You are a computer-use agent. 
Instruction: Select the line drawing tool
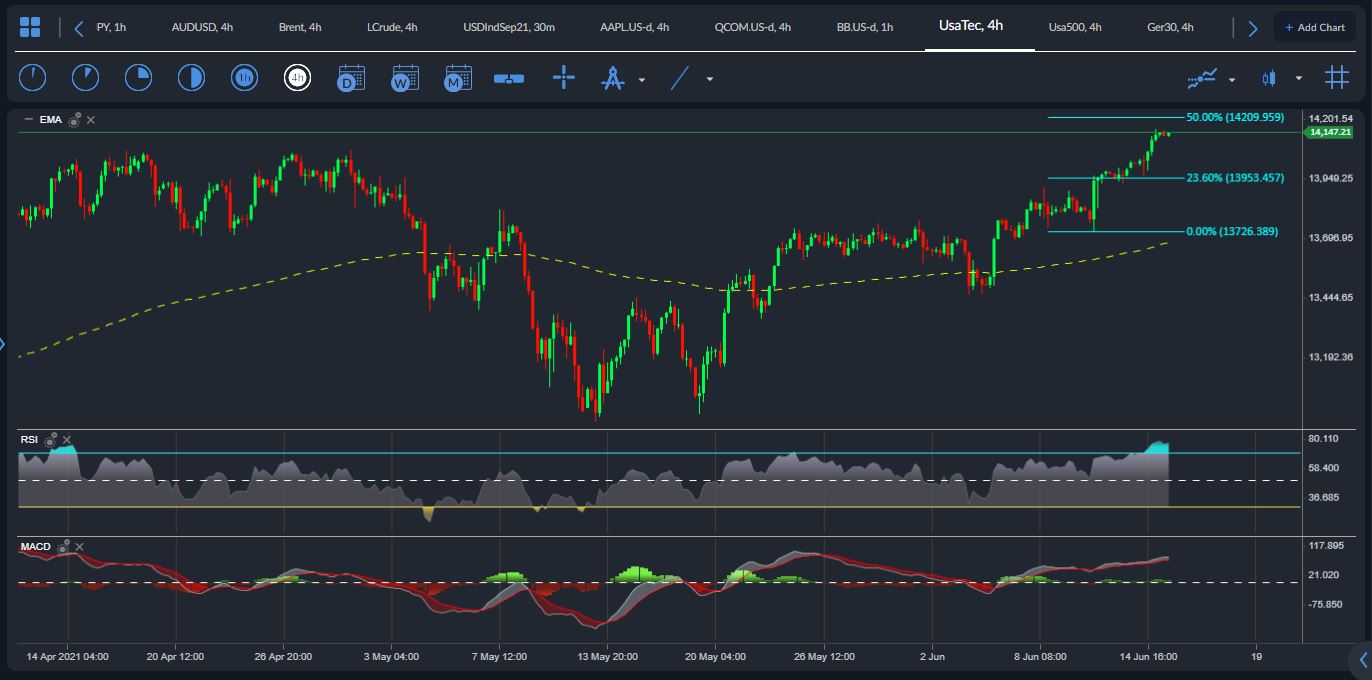pos(680,78)
